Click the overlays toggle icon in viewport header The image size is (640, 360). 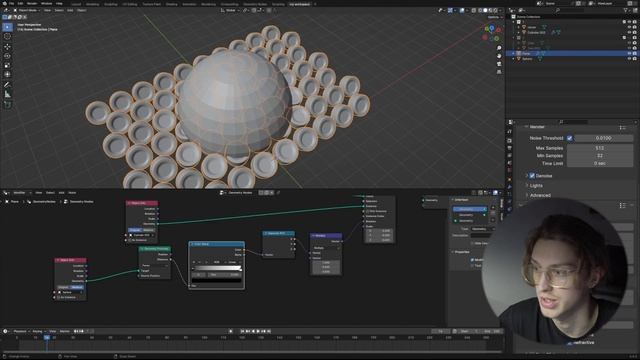tap(462, 10)
